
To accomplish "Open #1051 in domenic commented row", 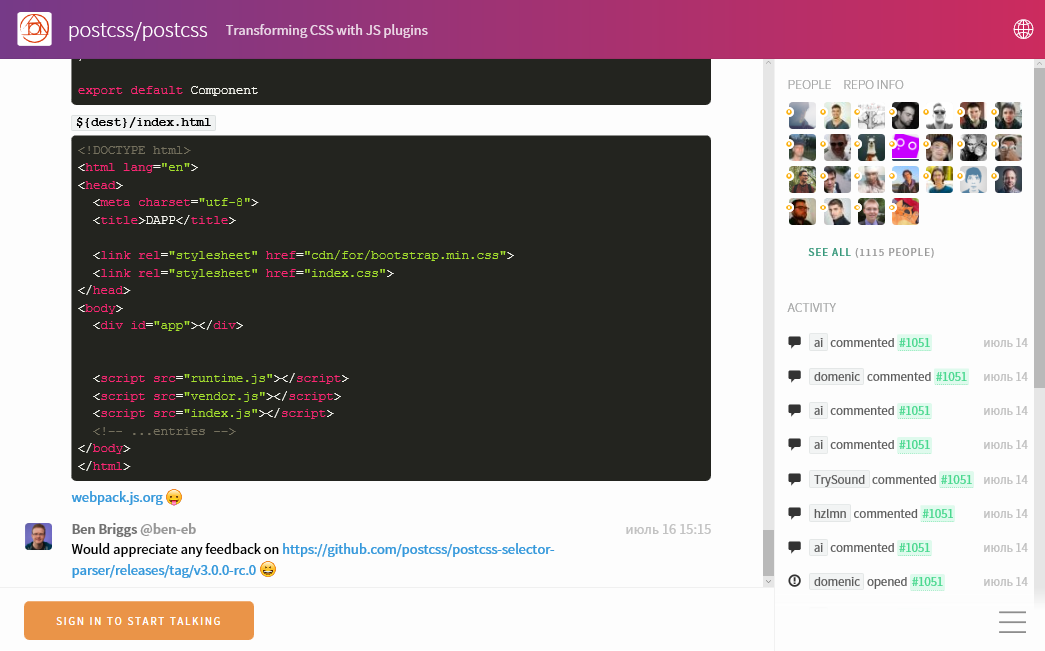I will pyautogui.click(x=951, y=376).
